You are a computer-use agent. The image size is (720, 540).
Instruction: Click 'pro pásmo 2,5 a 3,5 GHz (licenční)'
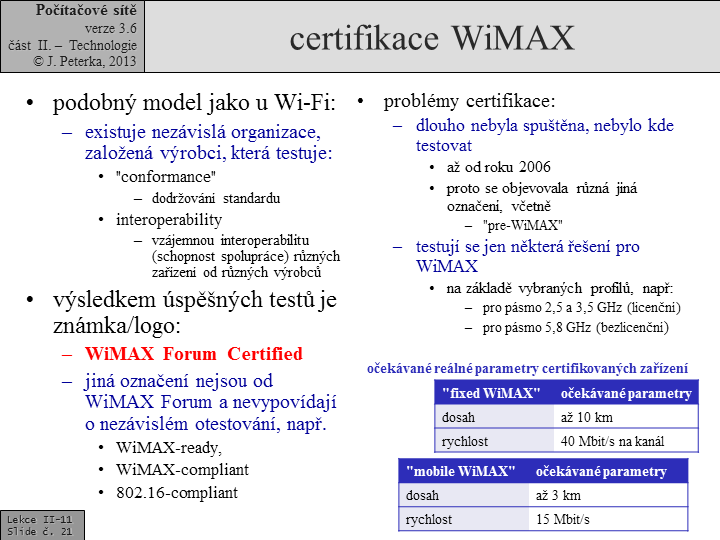click(581, 308)
